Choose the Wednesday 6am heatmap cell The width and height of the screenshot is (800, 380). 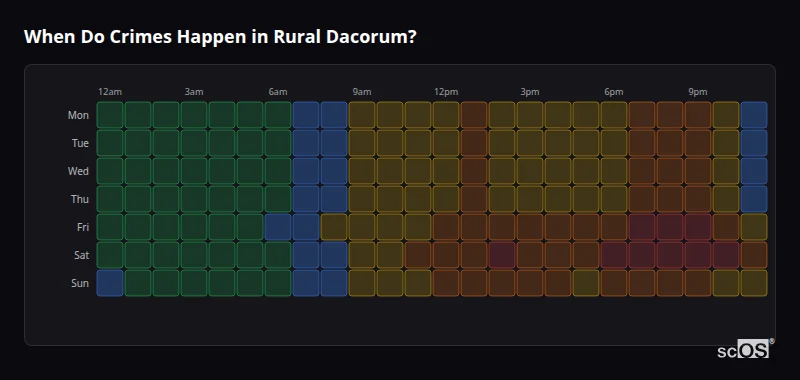pos(278,171)
